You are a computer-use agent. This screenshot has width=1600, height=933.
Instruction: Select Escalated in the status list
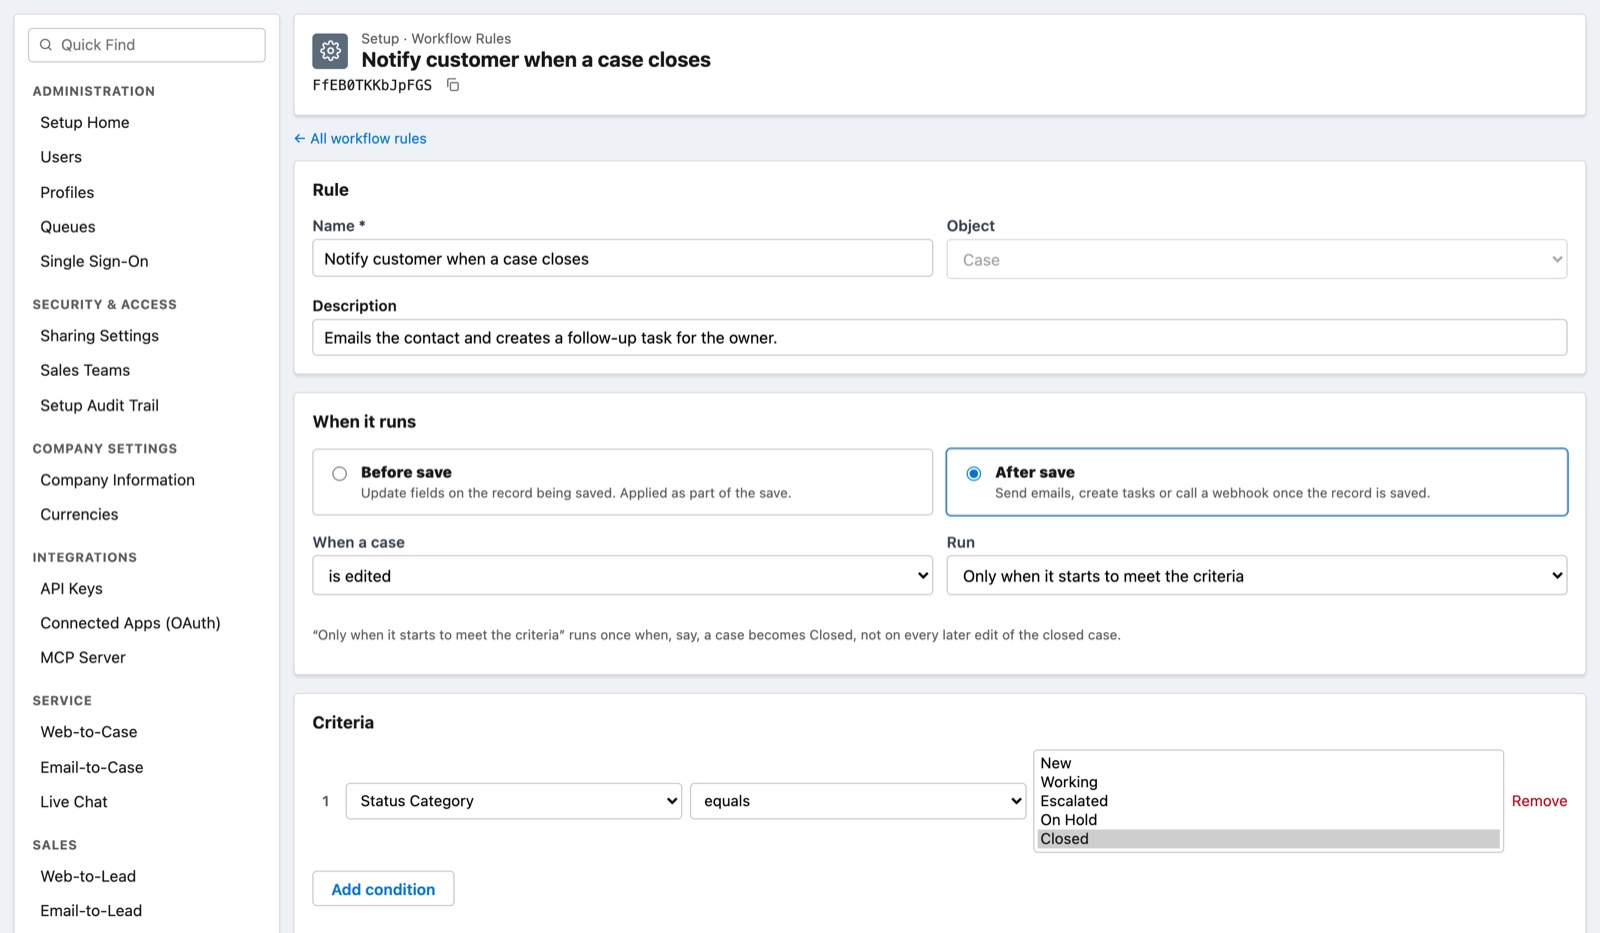(x=1268, y=801)
